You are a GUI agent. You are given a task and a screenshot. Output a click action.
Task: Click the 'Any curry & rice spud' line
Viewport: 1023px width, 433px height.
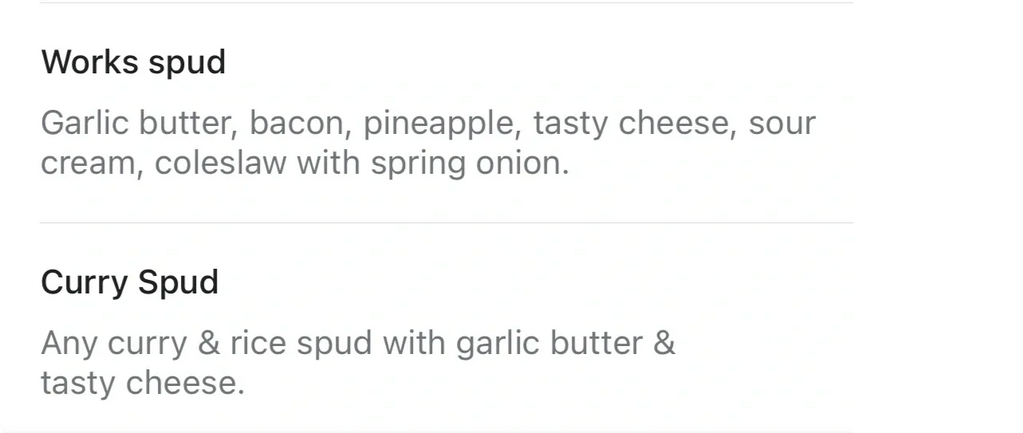tap(358, 344)
